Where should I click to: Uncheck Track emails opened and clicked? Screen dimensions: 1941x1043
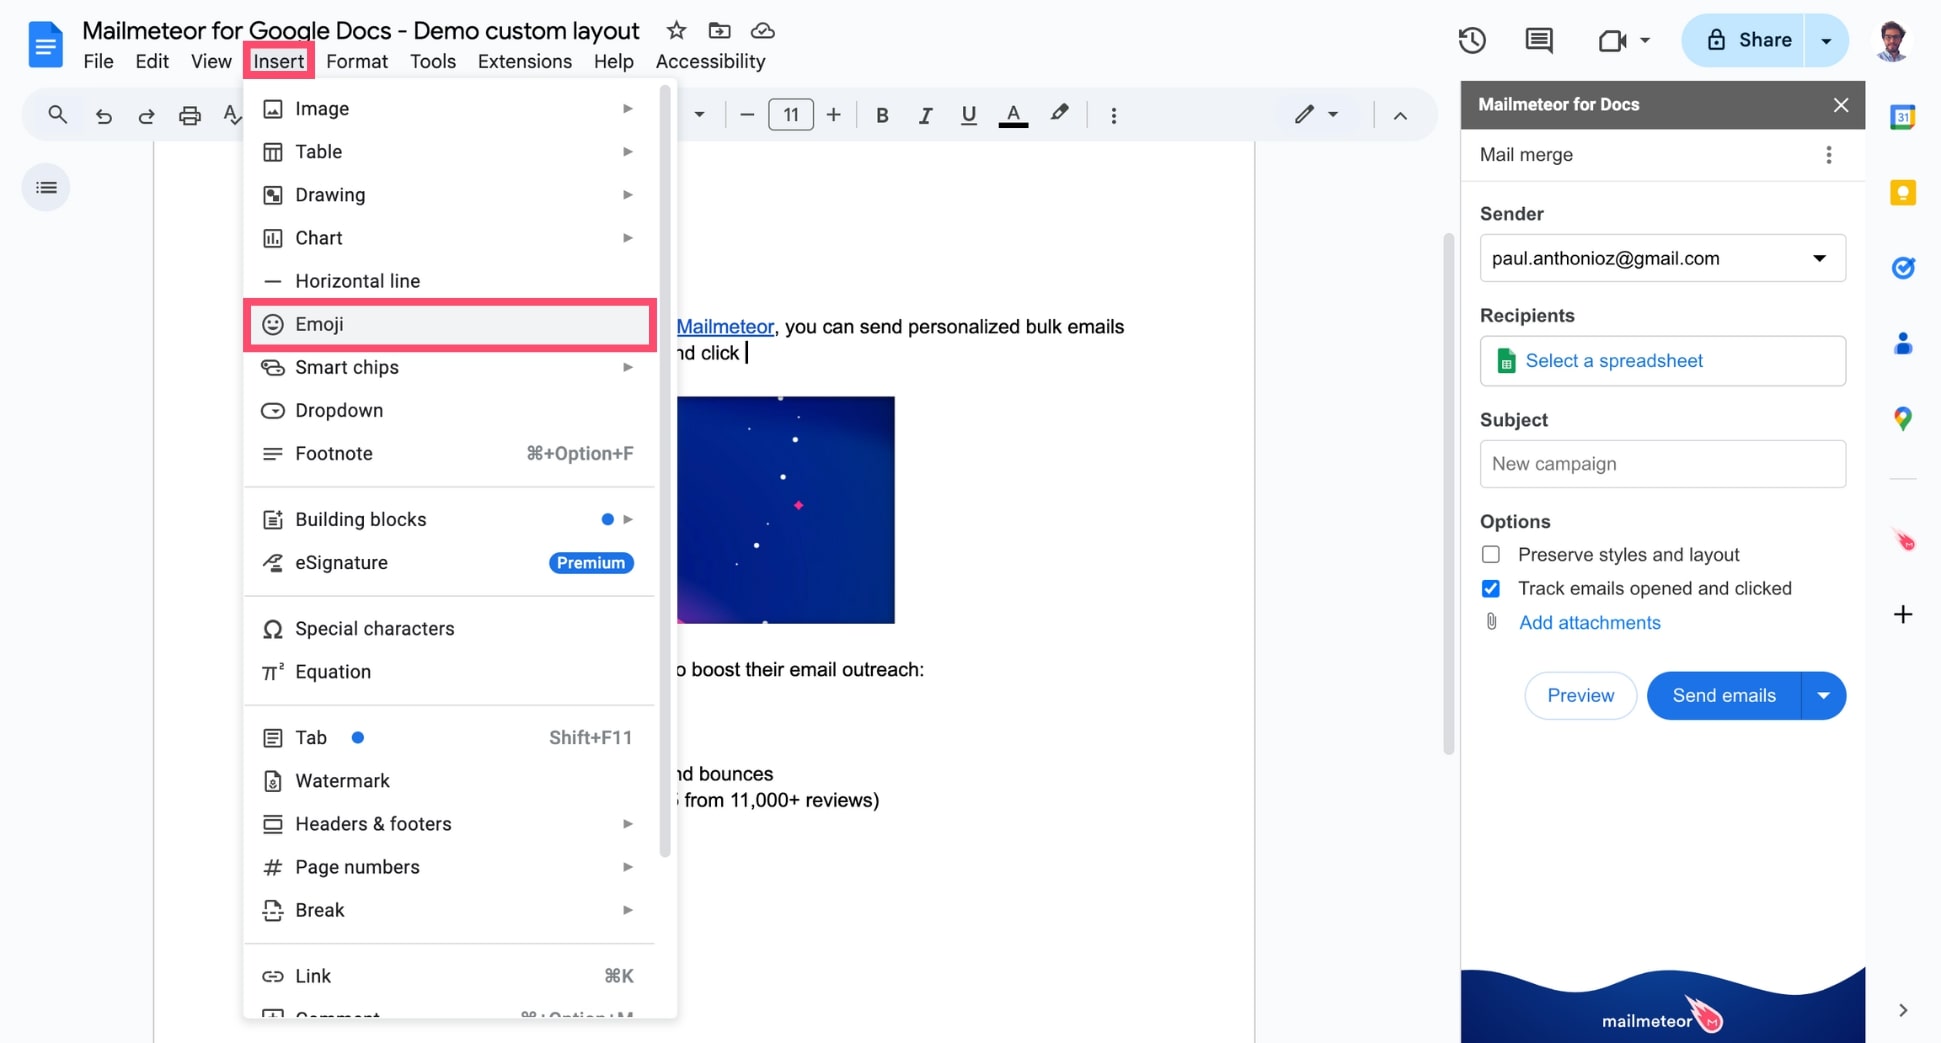[x=1490, y=588]
